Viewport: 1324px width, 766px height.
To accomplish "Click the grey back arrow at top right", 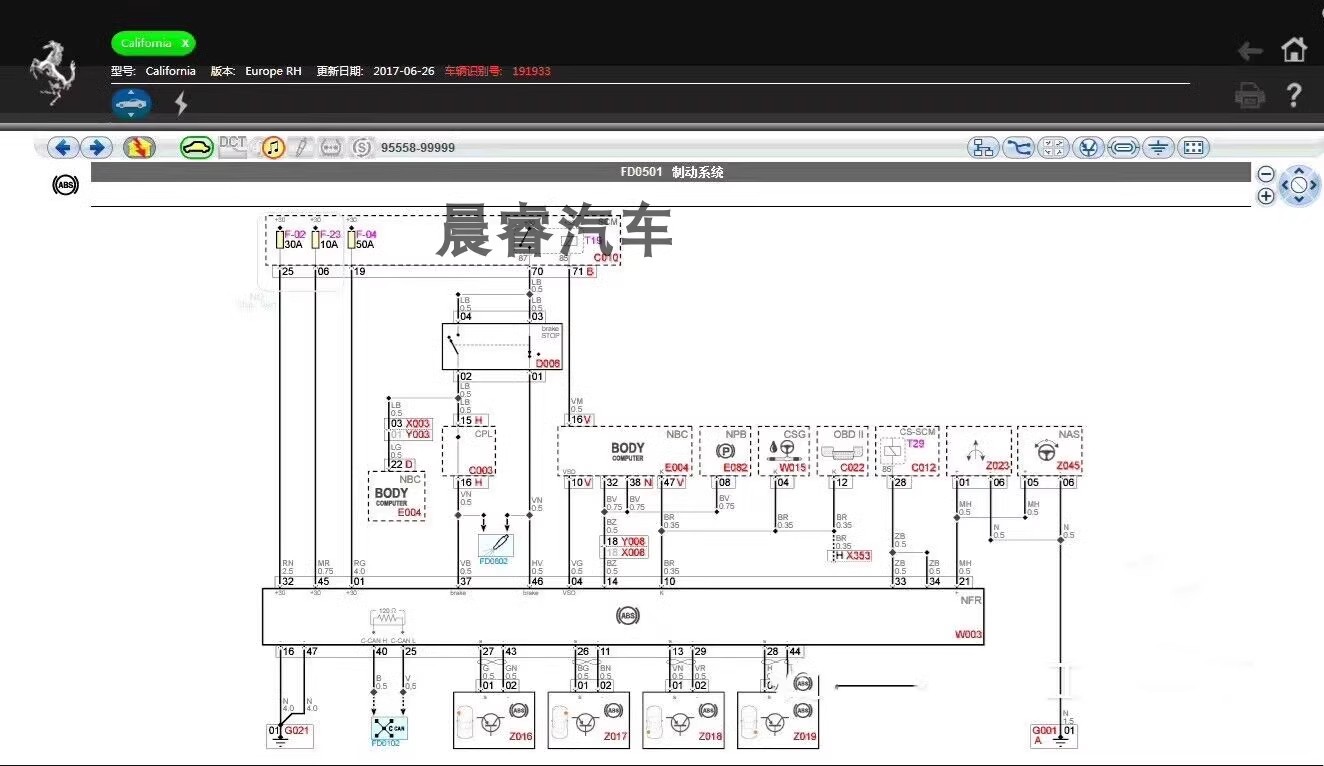I will pyautogui.click(x=1250, y=51).
